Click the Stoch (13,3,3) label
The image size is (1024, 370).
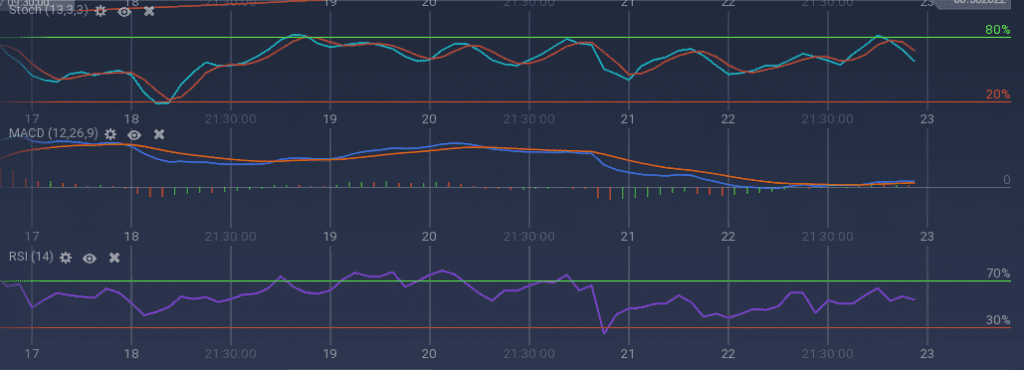pos(48,10)
